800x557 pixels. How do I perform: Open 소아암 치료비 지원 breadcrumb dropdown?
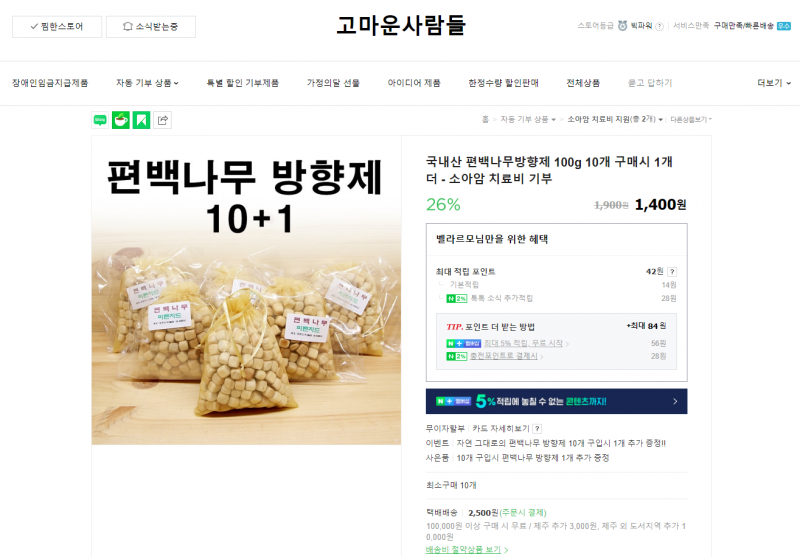tap(615, 119)
